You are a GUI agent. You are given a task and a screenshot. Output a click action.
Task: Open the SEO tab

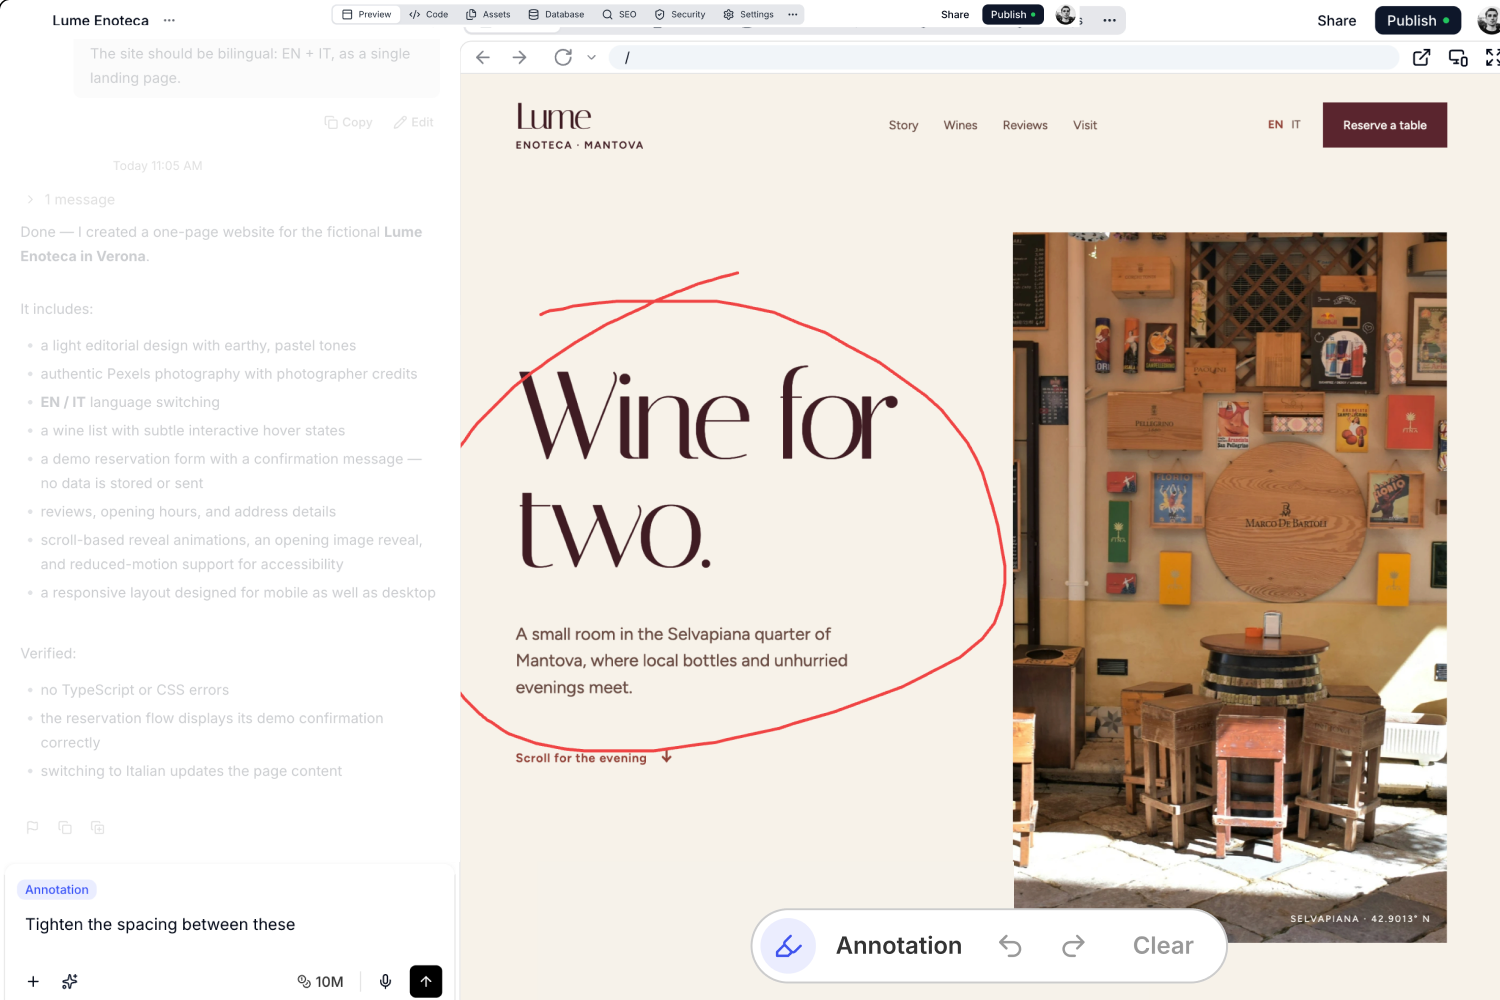coord(619,14)
